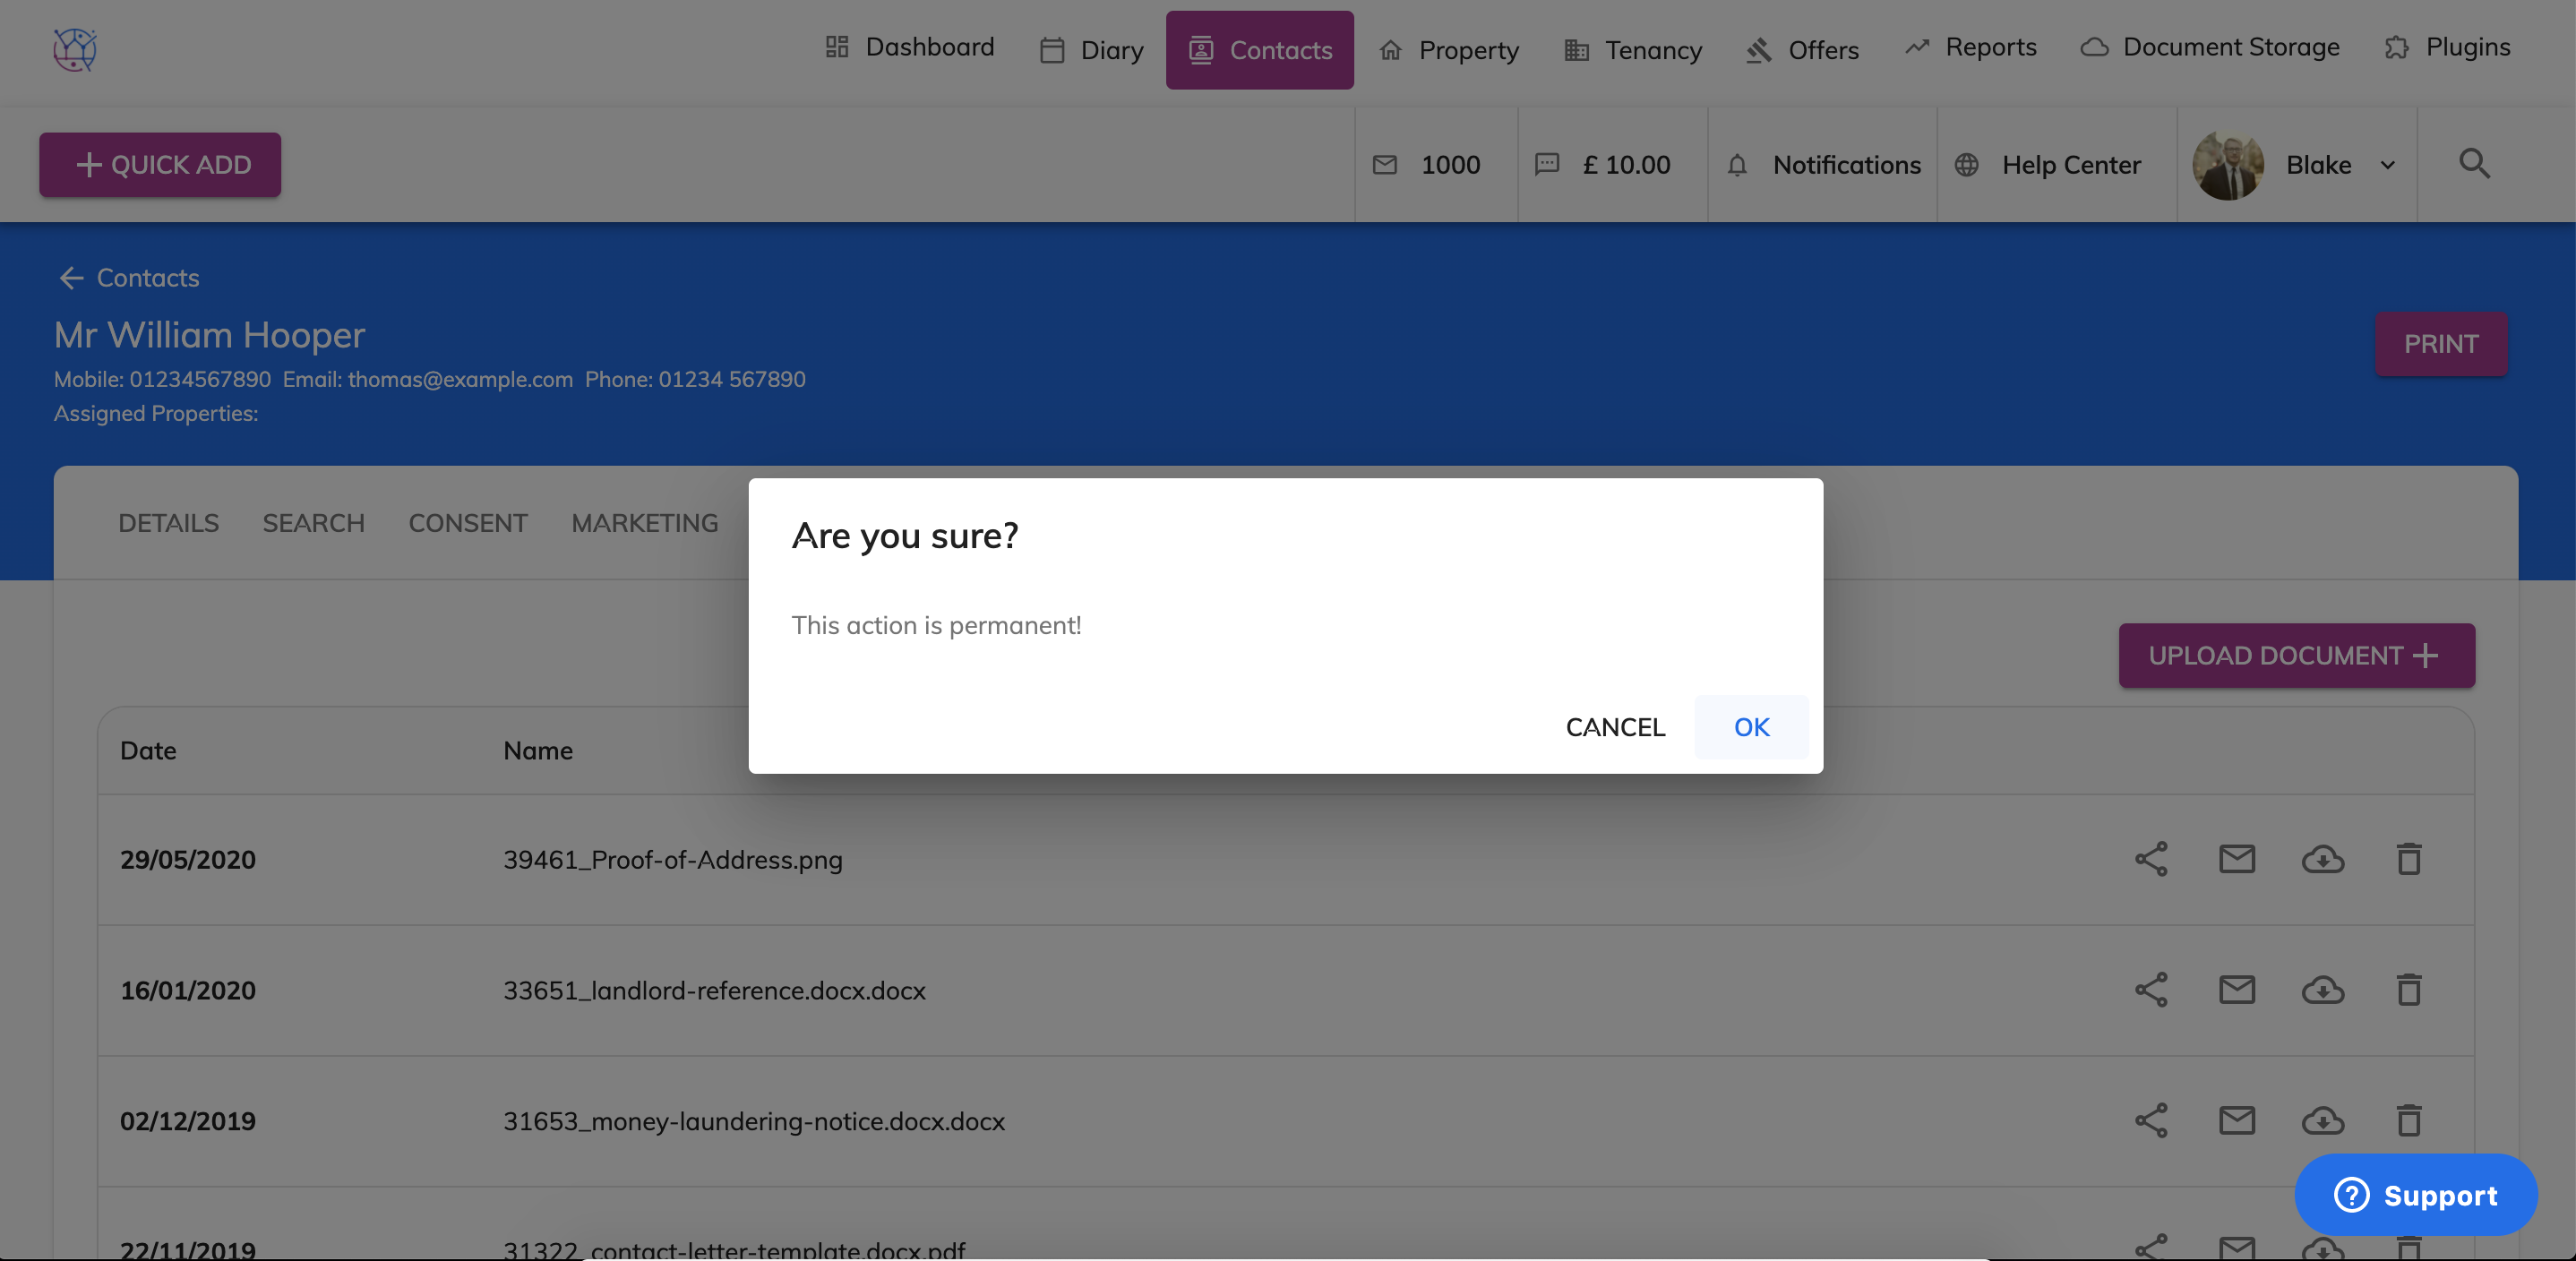
Task: Open the MARKETING tab
Action: pos(644,523)
